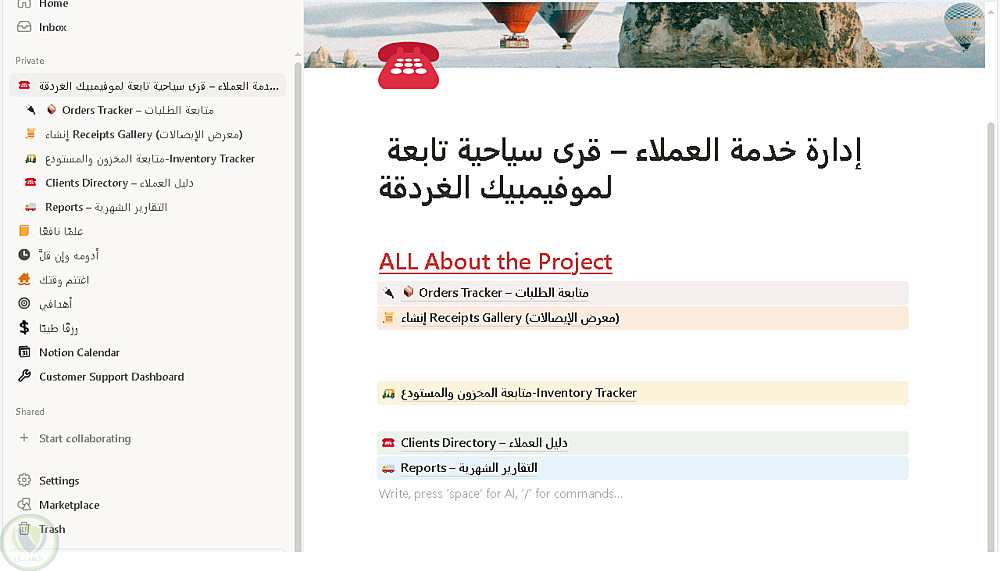Viewport: 1000px width, 571px height.
Task: Open the Receipts Gallery link on the page
Action: pyautogui.click(x=510, y=318)
